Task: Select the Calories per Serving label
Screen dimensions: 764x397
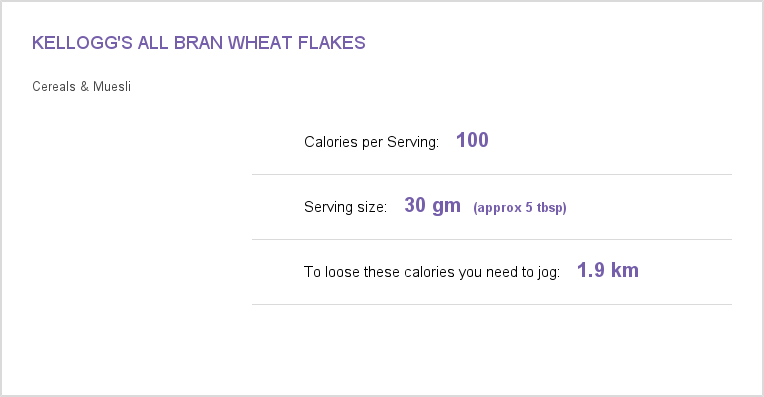Action: point(371,142)
